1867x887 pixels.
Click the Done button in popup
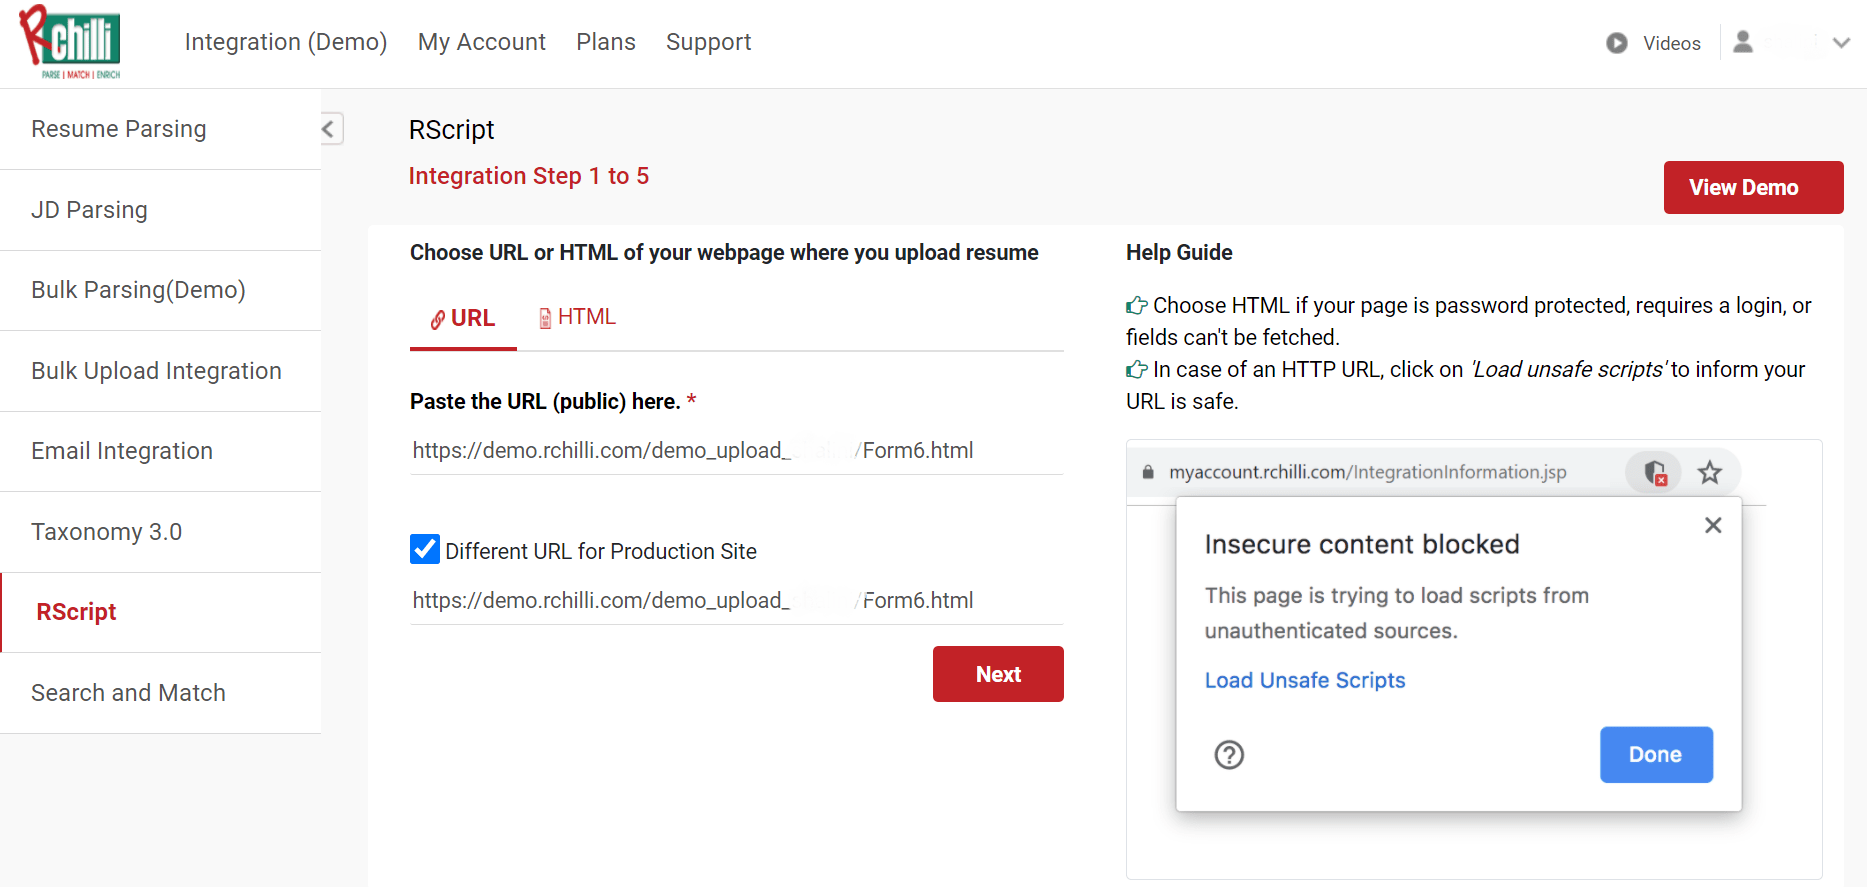coord(1656,755)
